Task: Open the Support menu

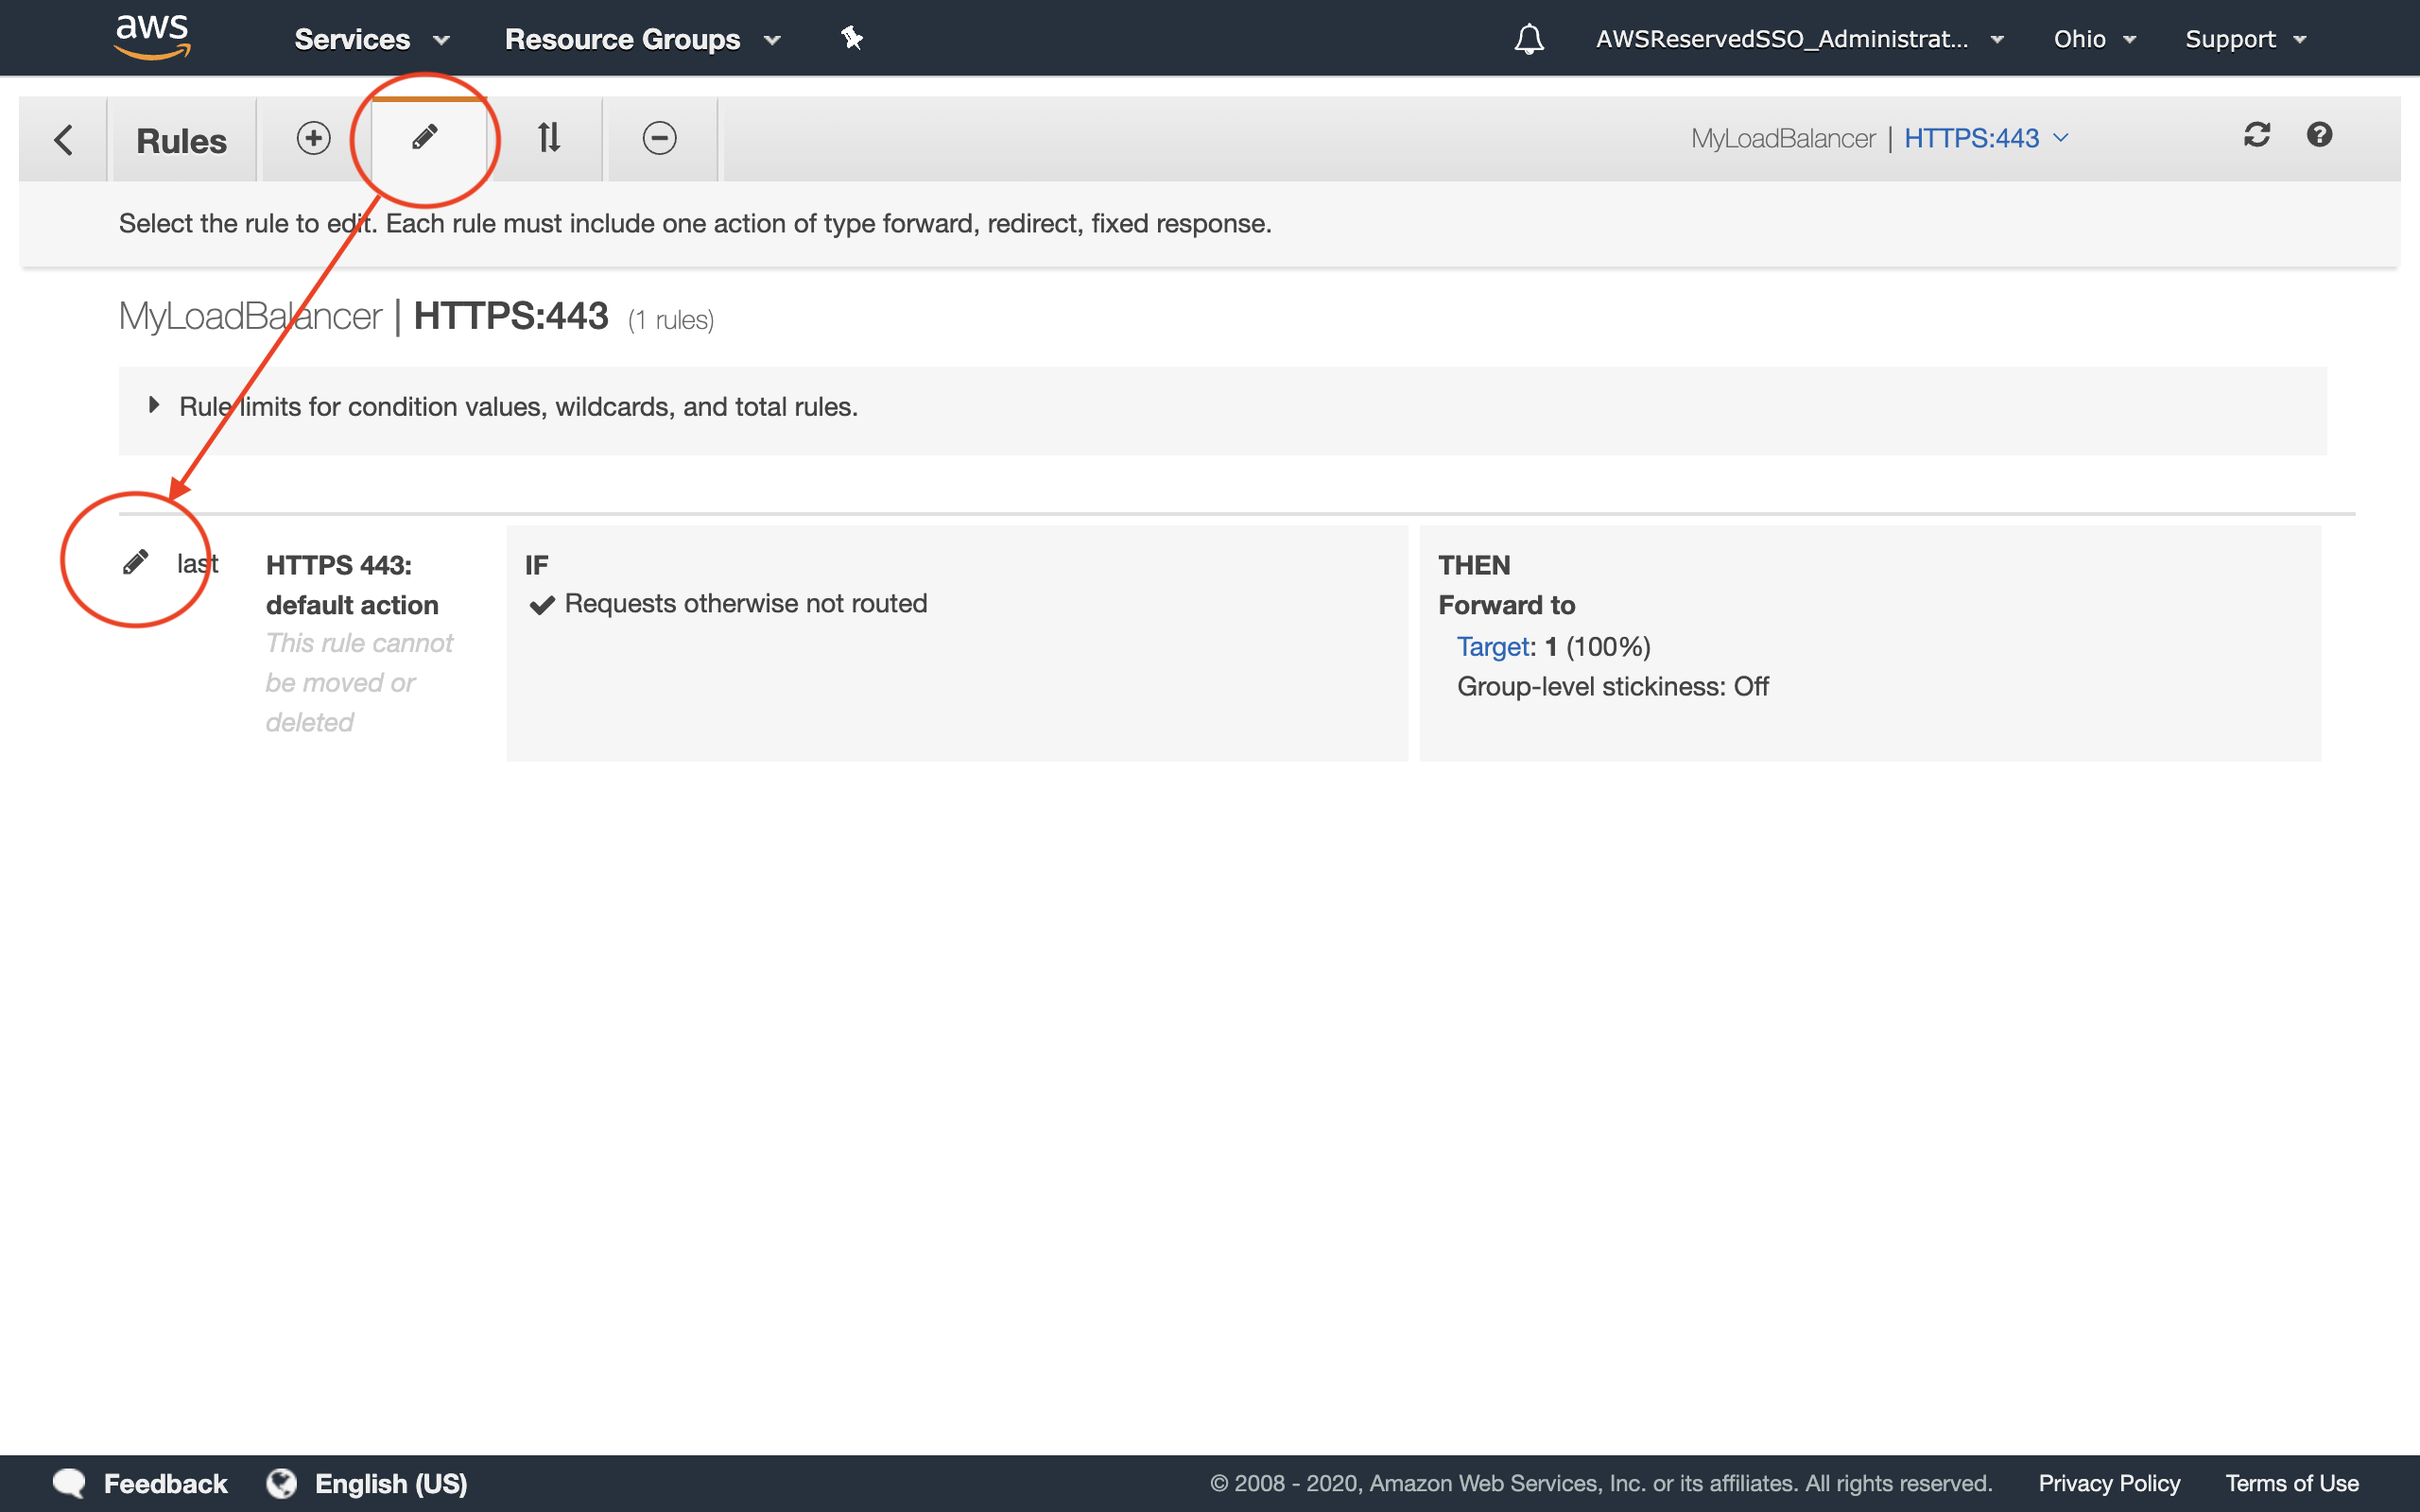Action: tap(2244, 39)
